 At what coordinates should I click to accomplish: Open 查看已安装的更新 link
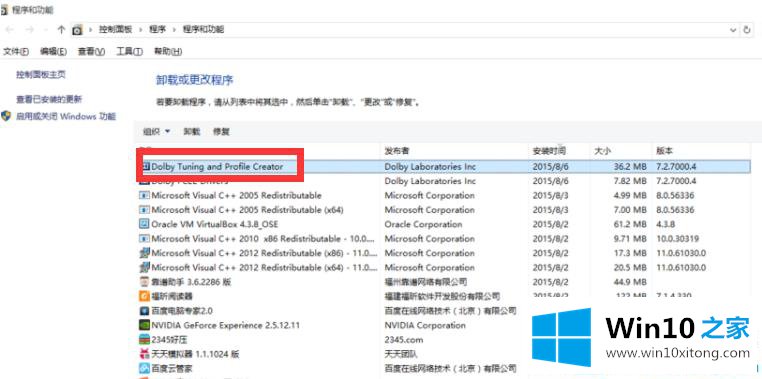point(49,99)
